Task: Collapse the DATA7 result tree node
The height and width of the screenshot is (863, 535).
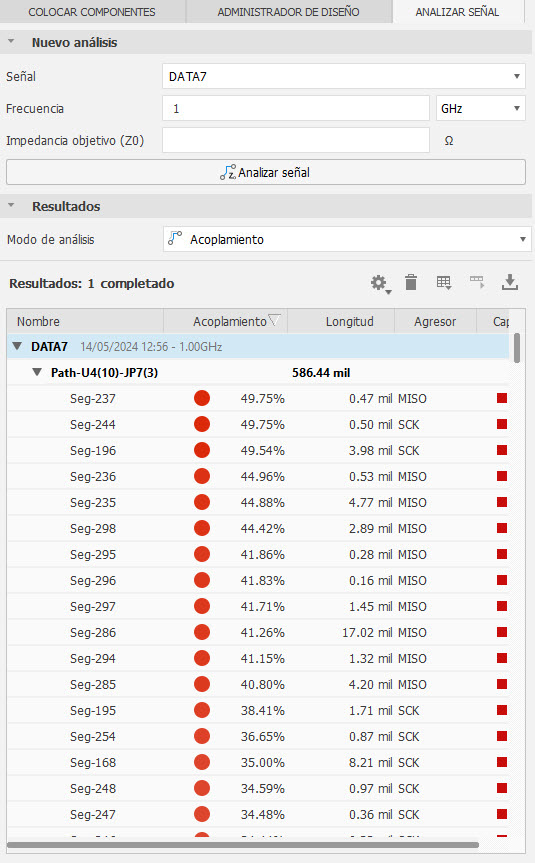Action: tap(18, 346)
